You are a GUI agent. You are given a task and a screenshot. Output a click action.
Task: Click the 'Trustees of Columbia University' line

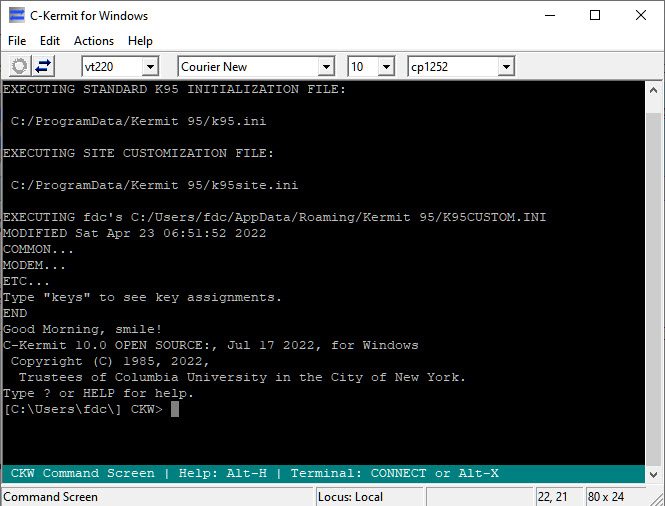click(242, 377)
